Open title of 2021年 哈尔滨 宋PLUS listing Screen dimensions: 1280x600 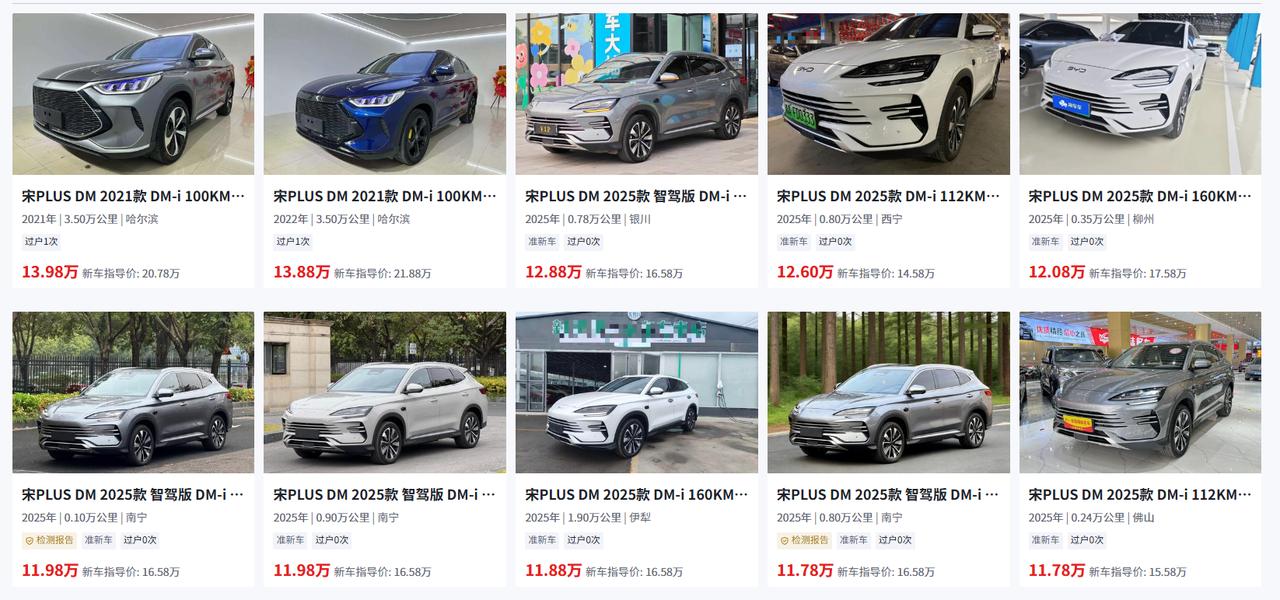[133, 196]
